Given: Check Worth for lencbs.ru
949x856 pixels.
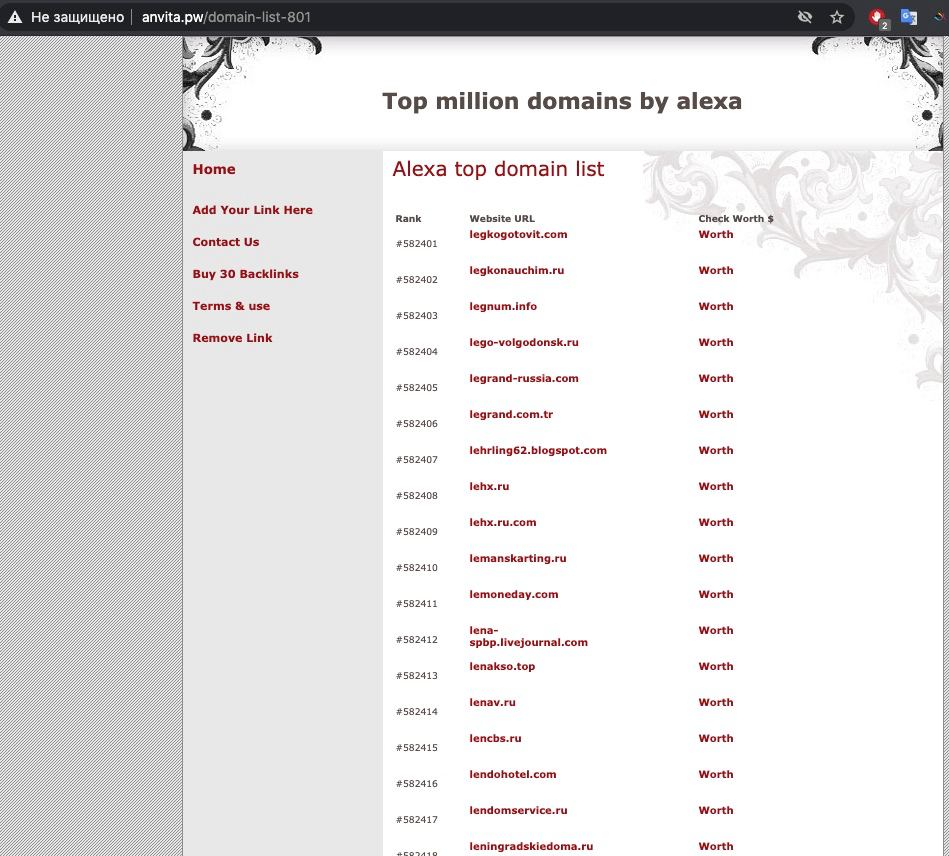Looking at the screenshot, I should tap(715, 739).
